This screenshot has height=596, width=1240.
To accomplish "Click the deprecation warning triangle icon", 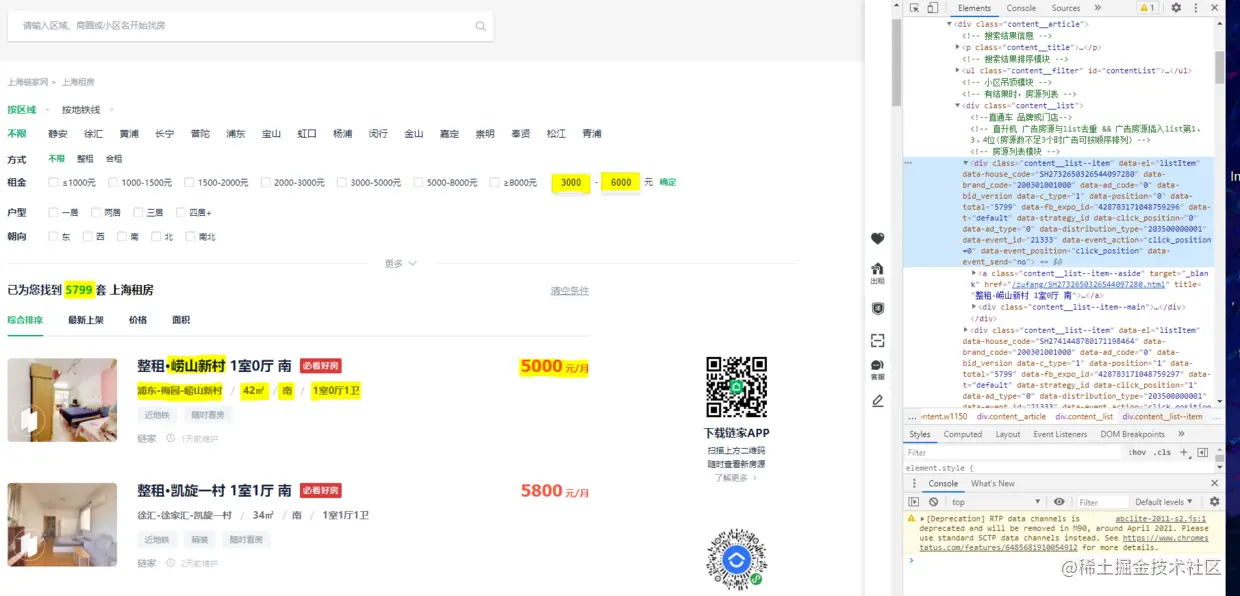I will pyautogui.click(x=911, y=519).
